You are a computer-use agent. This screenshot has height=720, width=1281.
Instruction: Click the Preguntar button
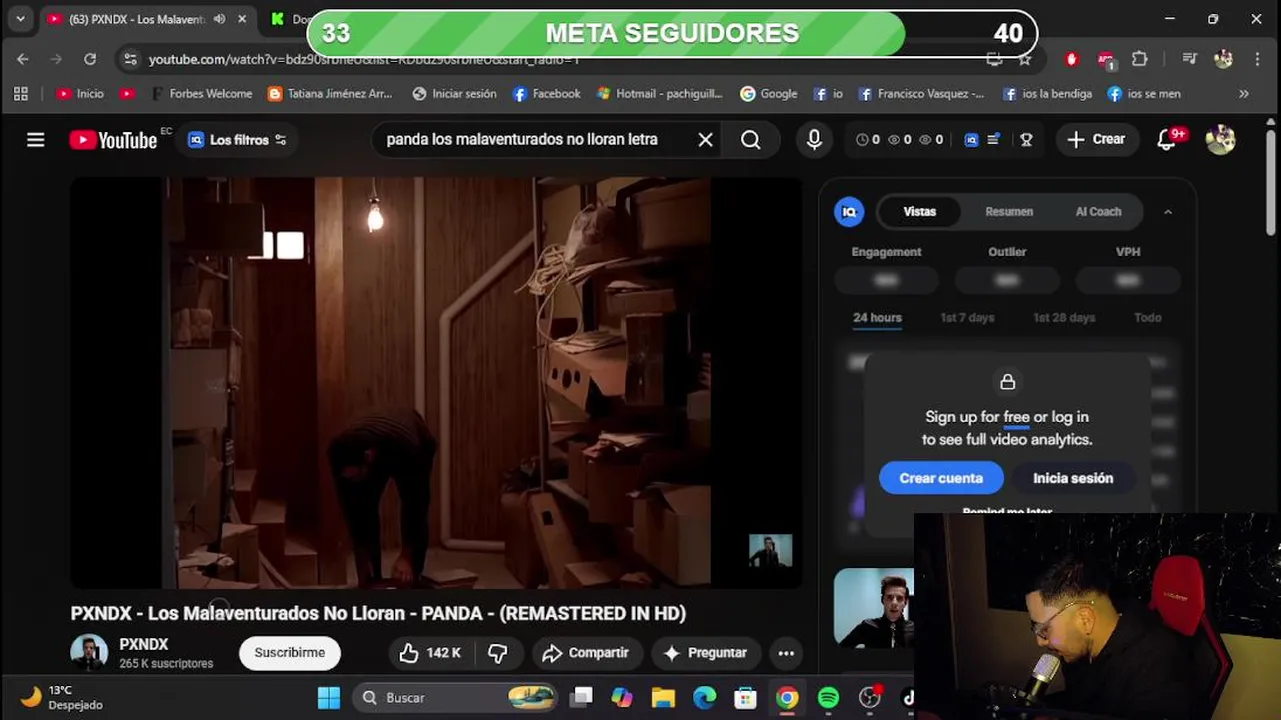[705, 653]
